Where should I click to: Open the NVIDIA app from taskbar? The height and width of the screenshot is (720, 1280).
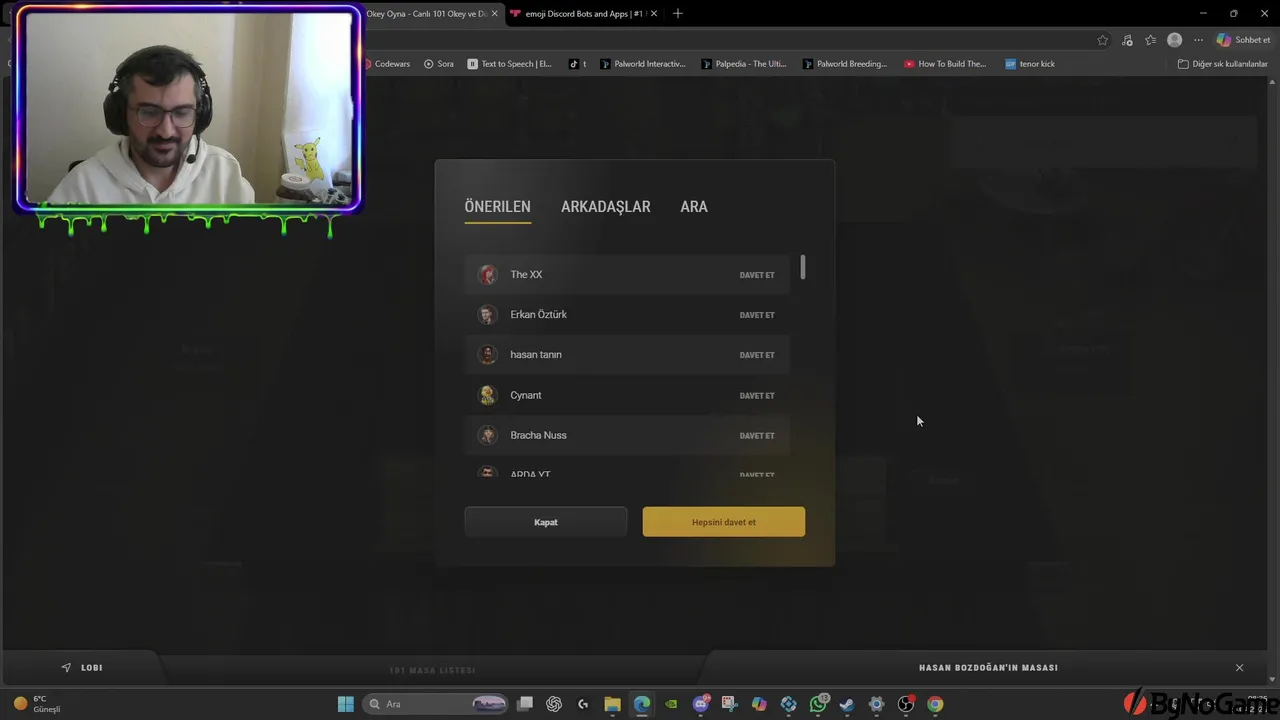coord(671,704)
